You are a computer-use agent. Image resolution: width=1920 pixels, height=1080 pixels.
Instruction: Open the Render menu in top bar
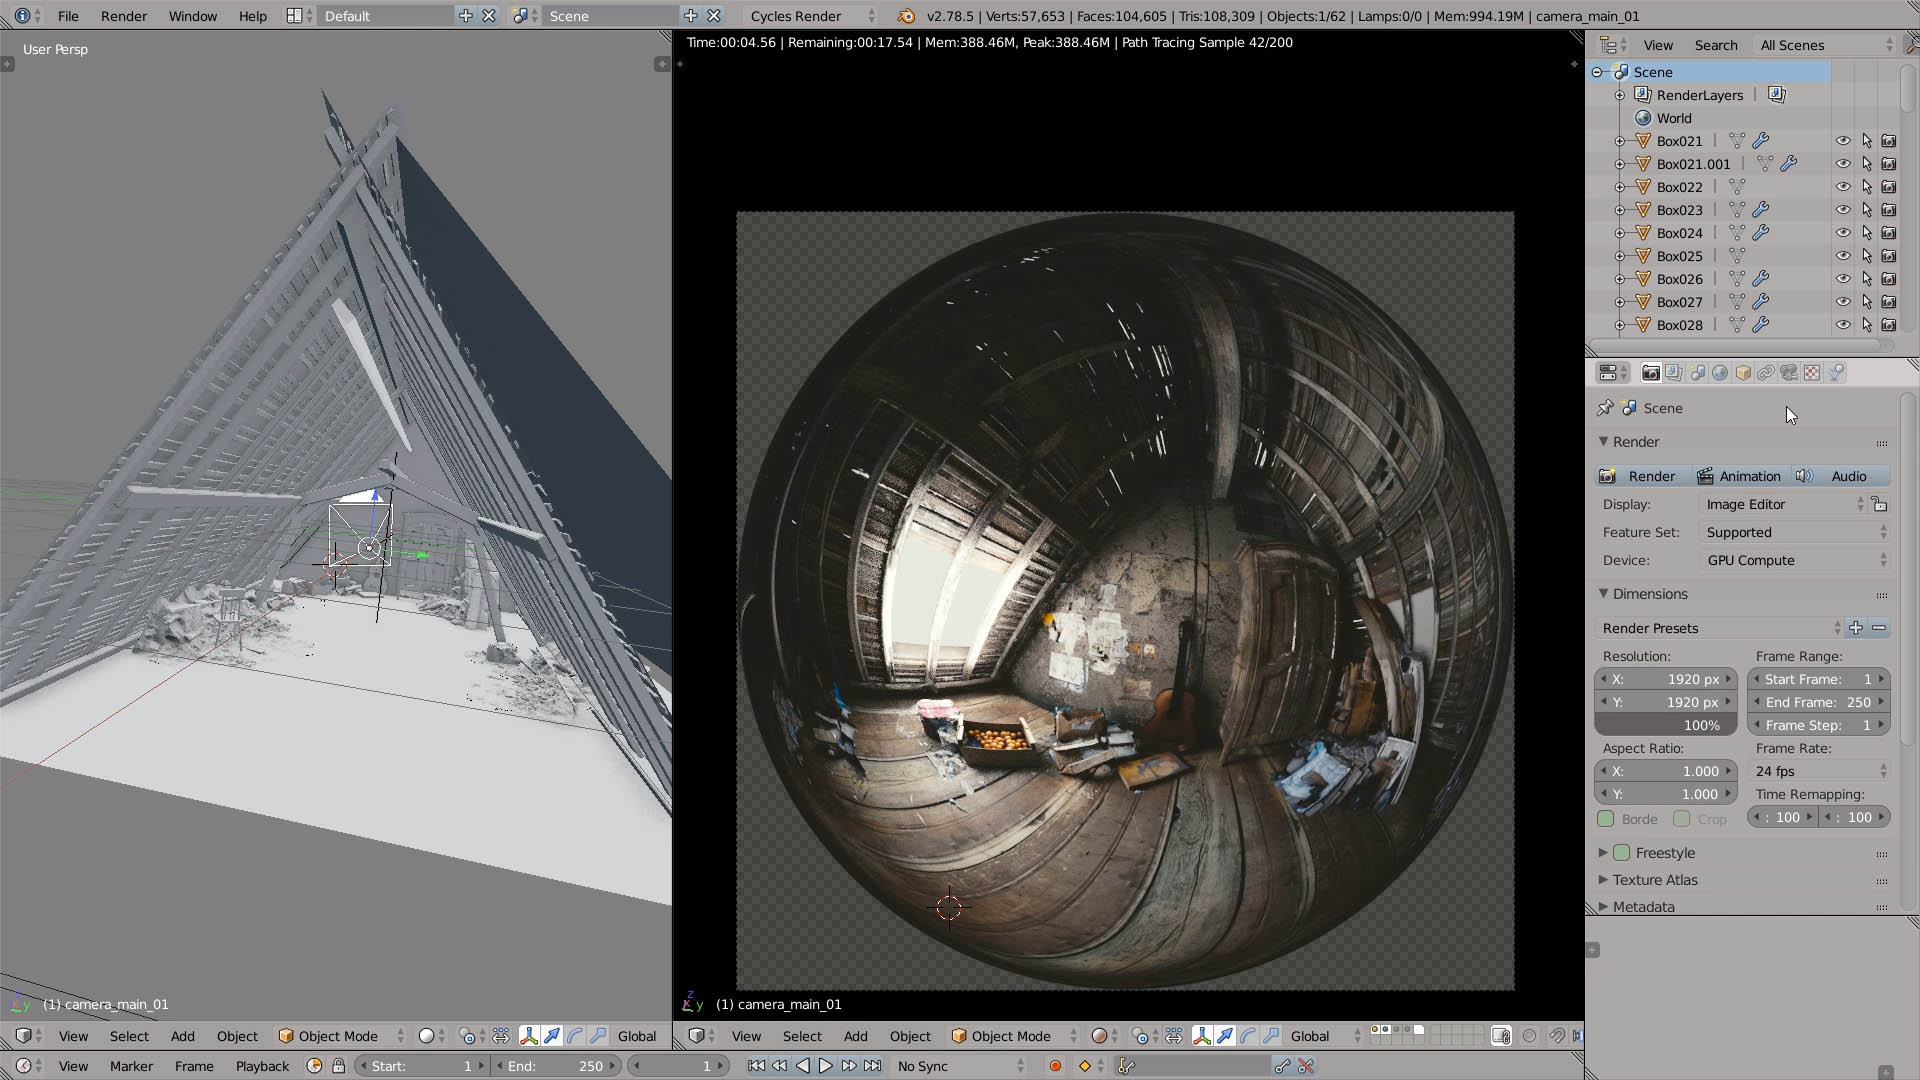123,16
